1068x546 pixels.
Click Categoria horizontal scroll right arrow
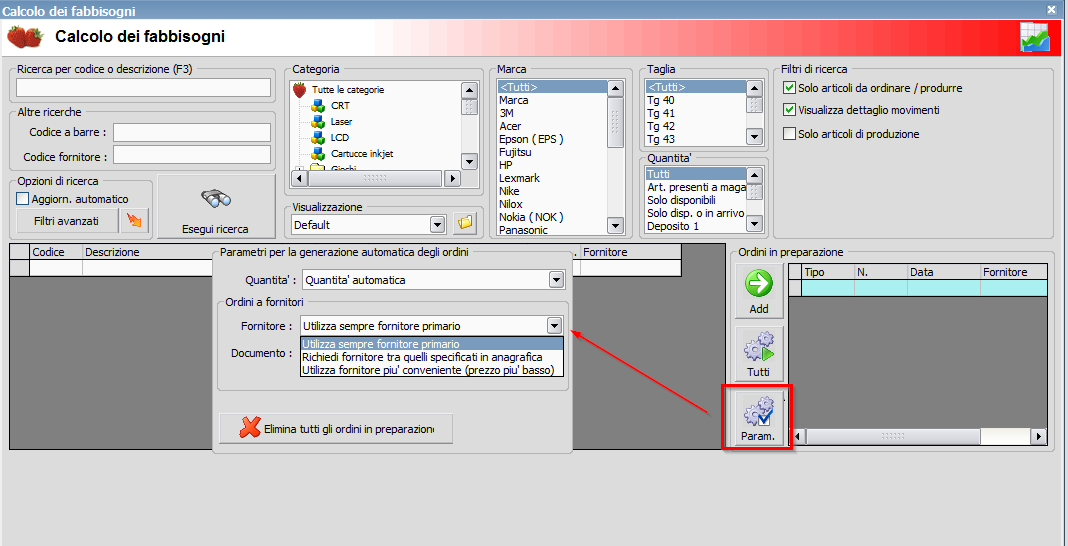[x=452, y=178]
